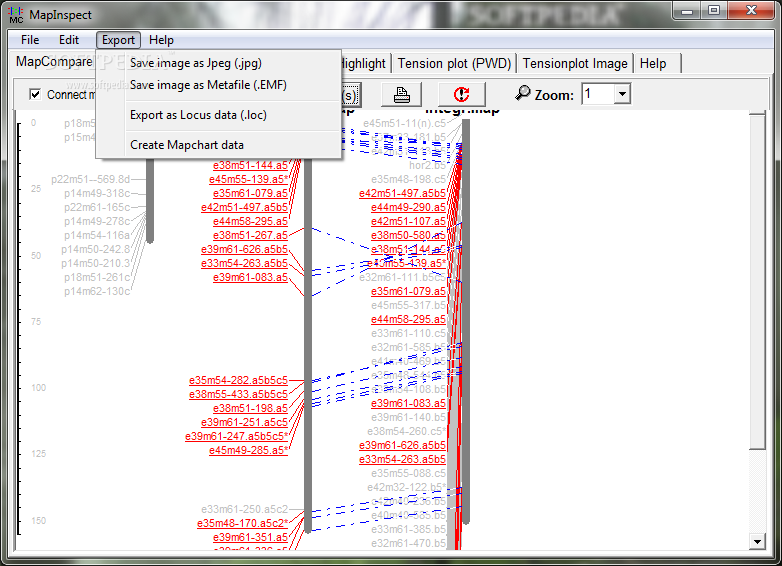Click the print map icon button
The image size is (782, 566).
(401, 94)
